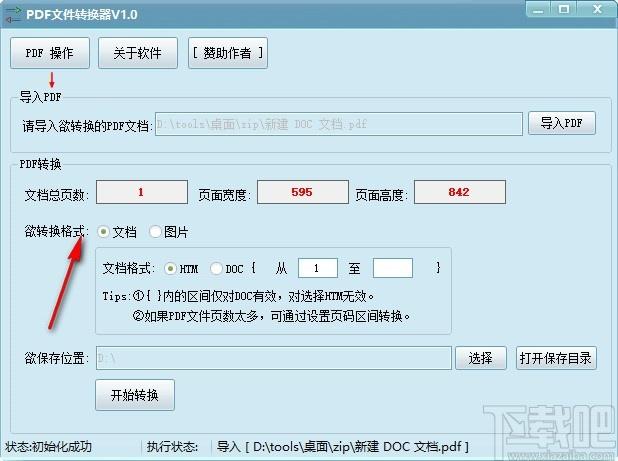
Task: Click the 导入PDF group title
Action: (41, 97)
